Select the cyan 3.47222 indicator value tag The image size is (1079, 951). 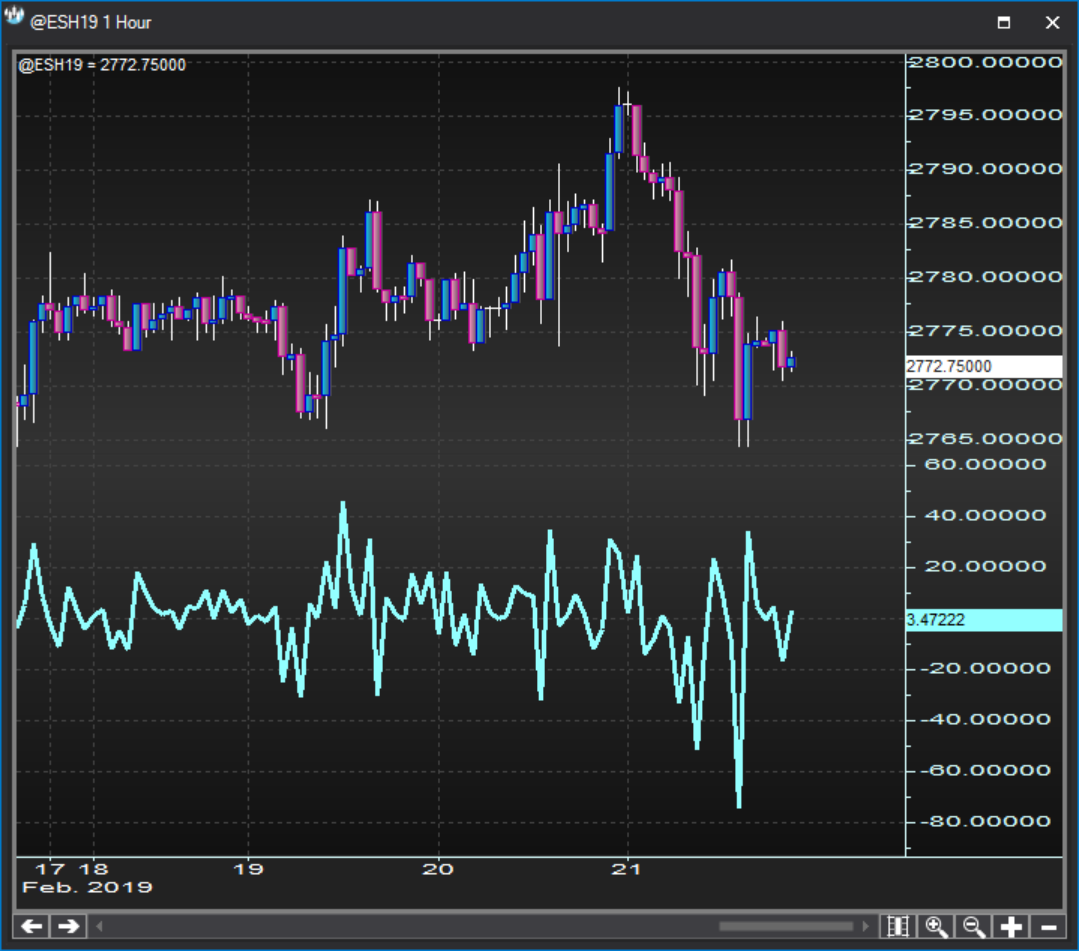tap(983, 620)
